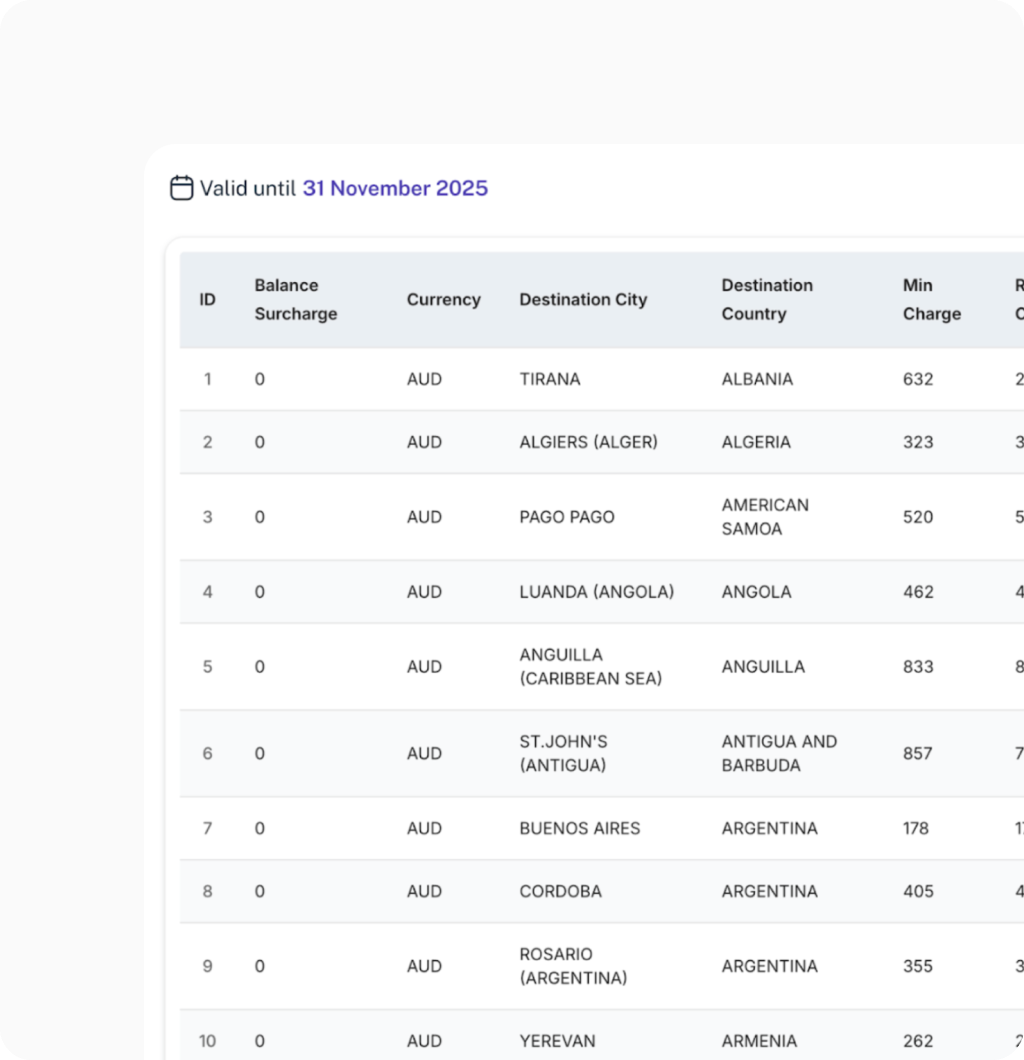Select the ANTIGUA AND BARBUDA country cell
The image size is (1024, 1060).
pos(779,753)
